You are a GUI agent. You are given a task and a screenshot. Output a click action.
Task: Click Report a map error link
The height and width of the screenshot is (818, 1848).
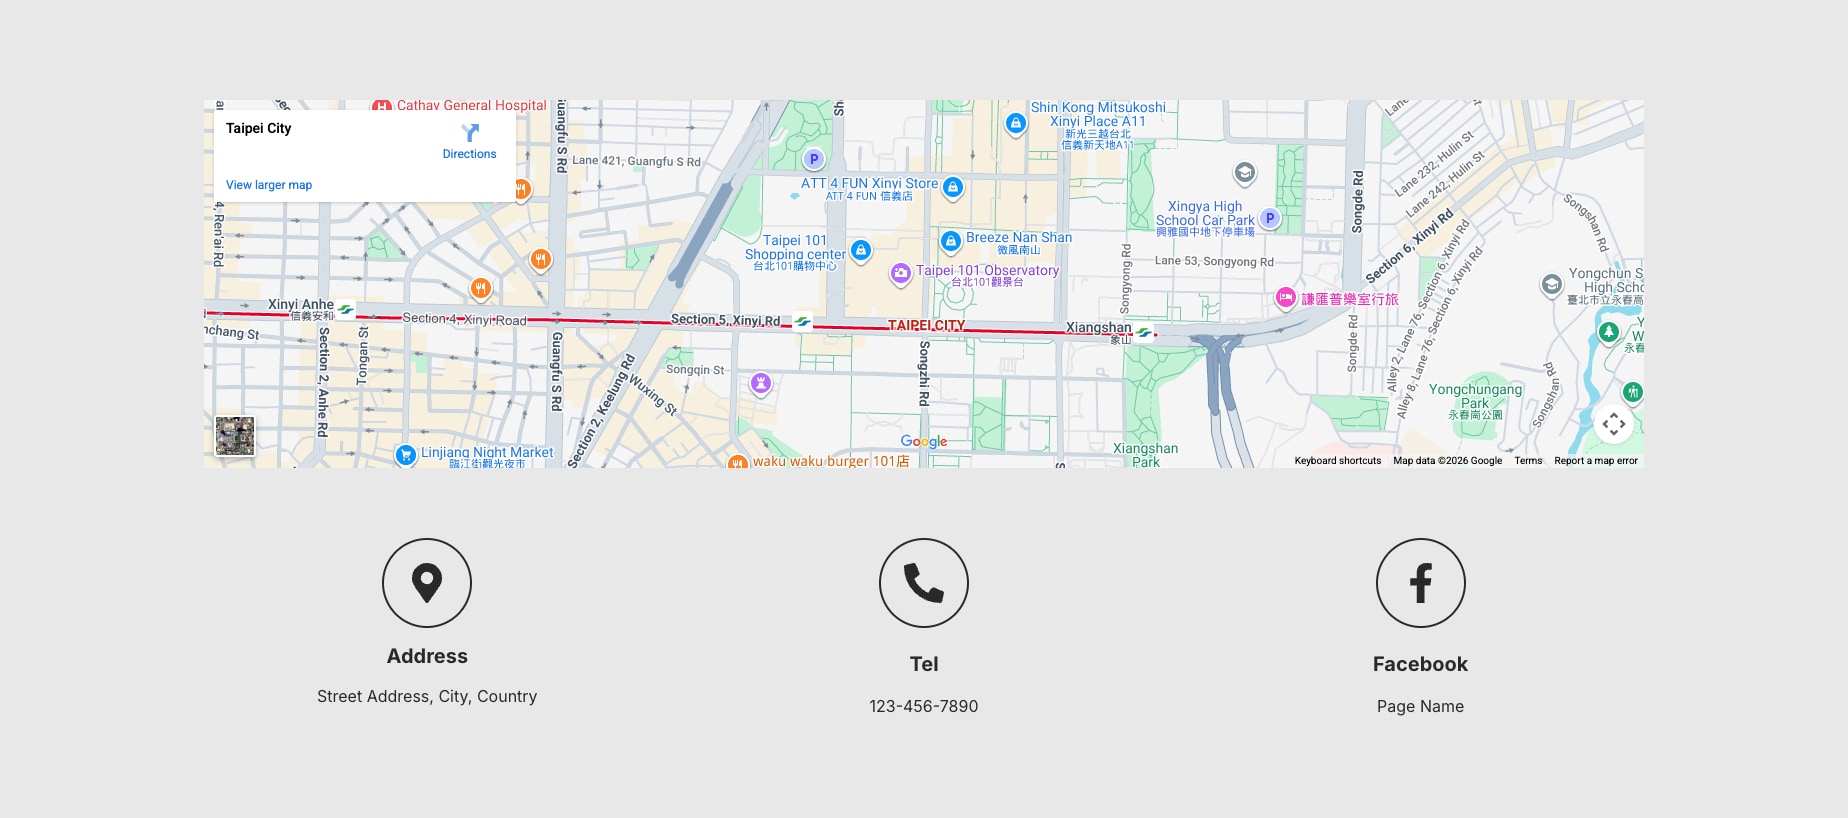[x=1595, y=461]
